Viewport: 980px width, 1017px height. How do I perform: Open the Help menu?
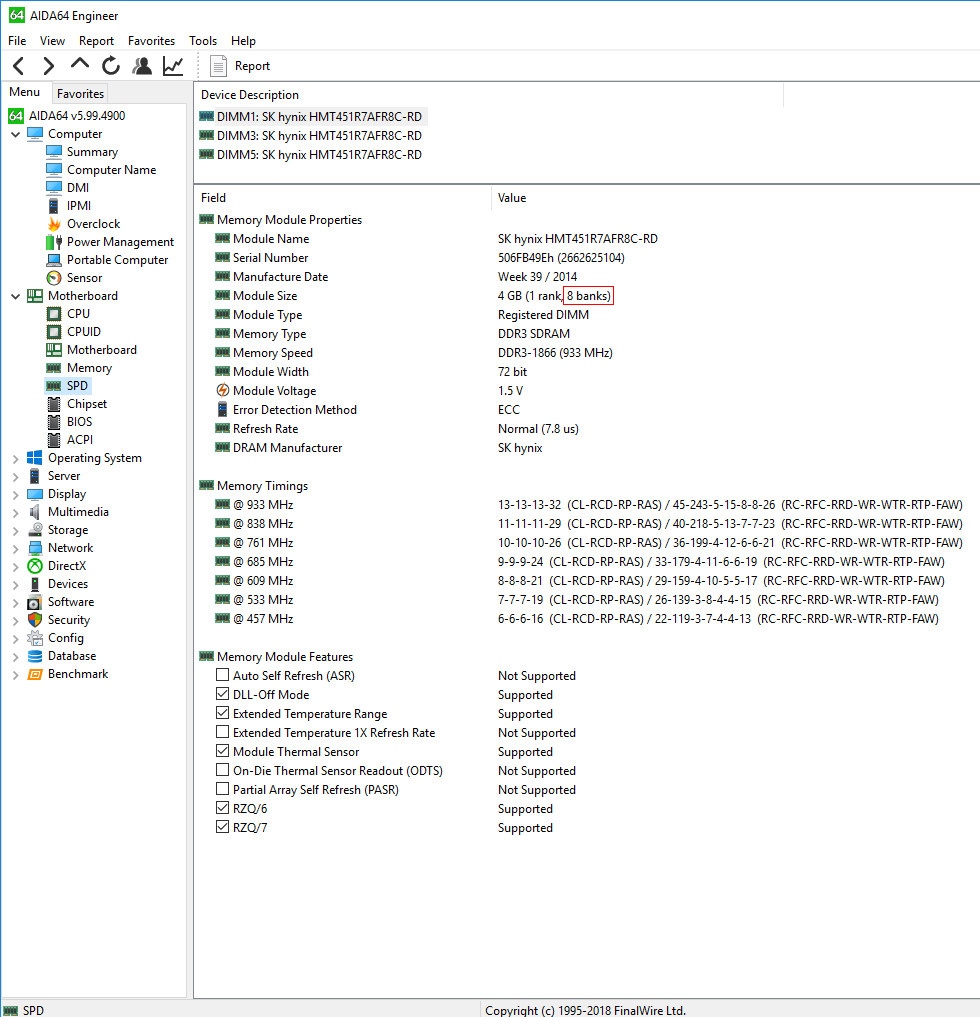243,41
